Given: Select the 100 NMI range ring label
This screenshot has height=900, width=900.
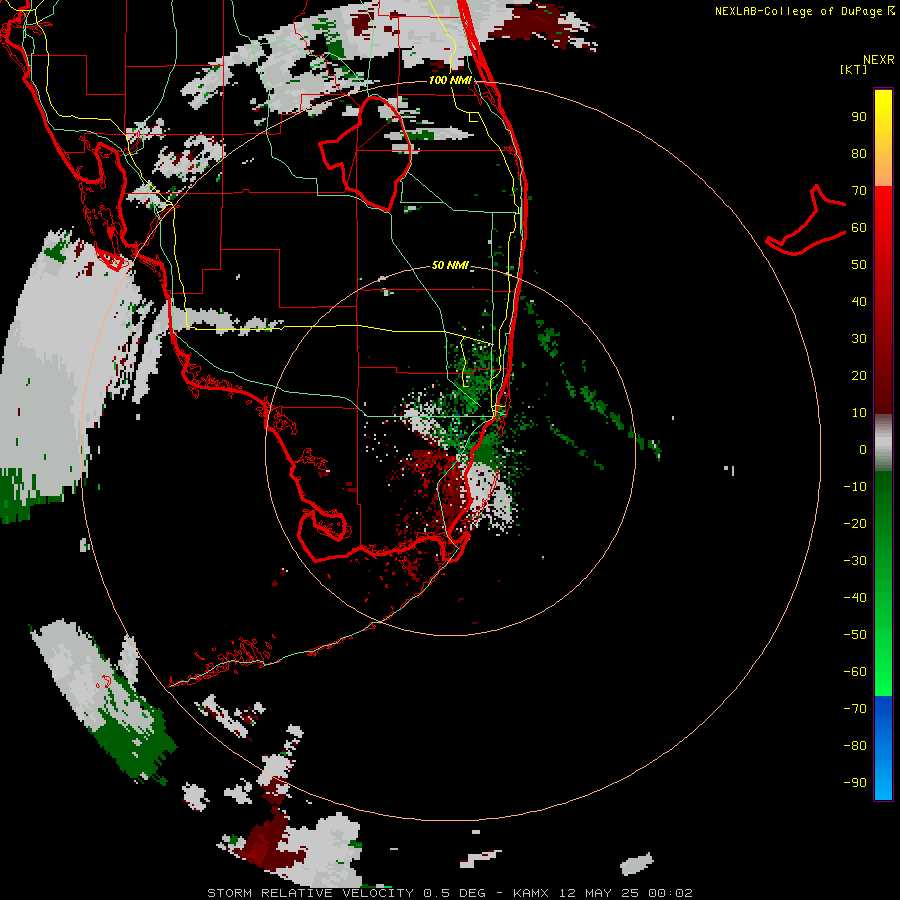Looking at the screenshot, I should click(450, 80).
